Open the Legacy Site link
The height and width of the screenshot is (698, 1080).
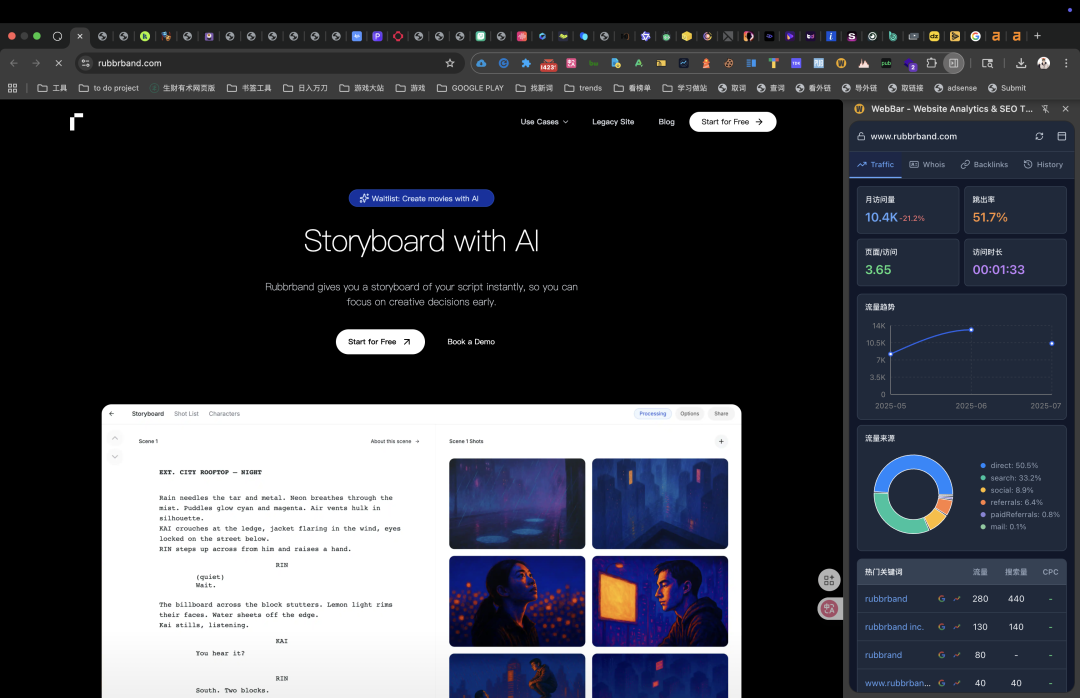tap(613, 122)
